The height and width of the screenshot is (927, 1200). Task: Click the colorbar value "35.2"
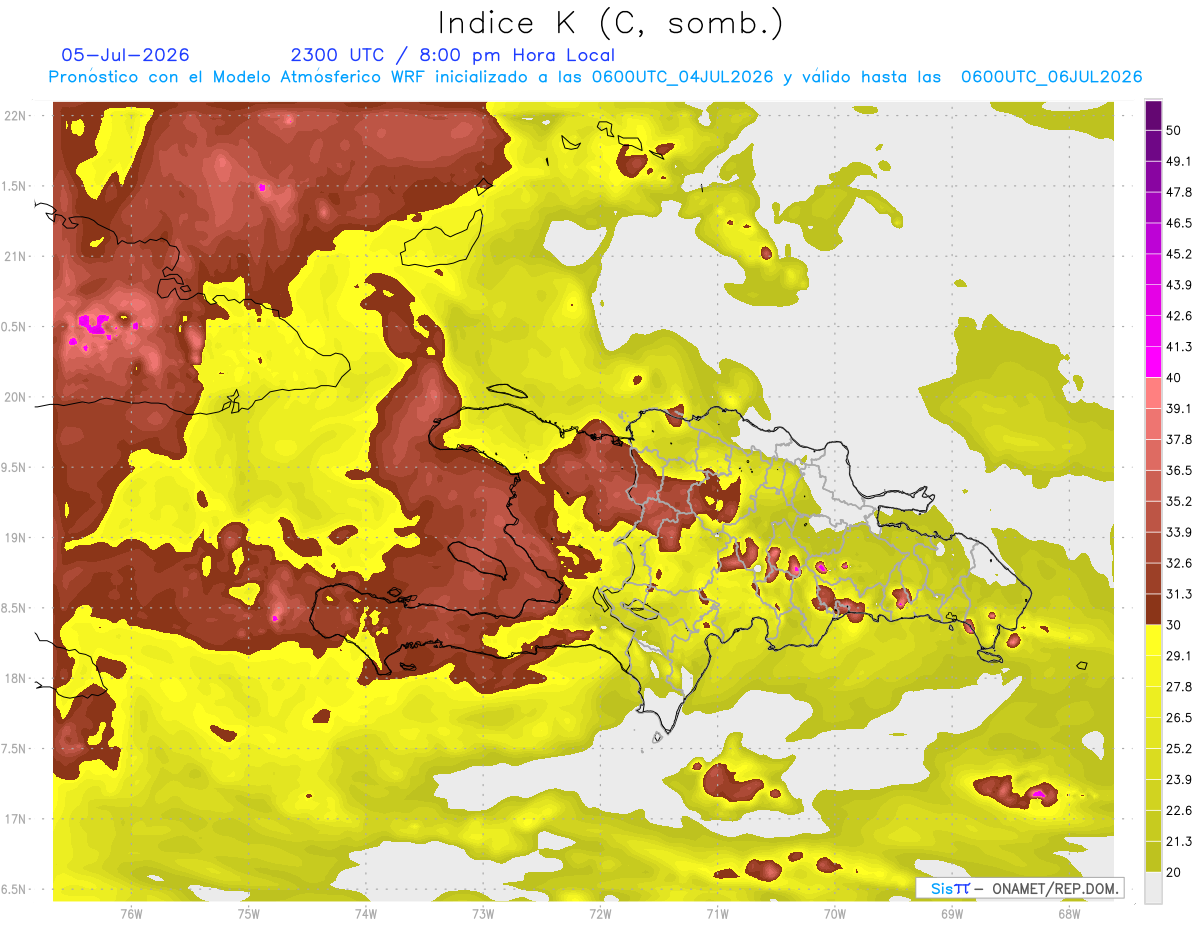click(1180, 501)
